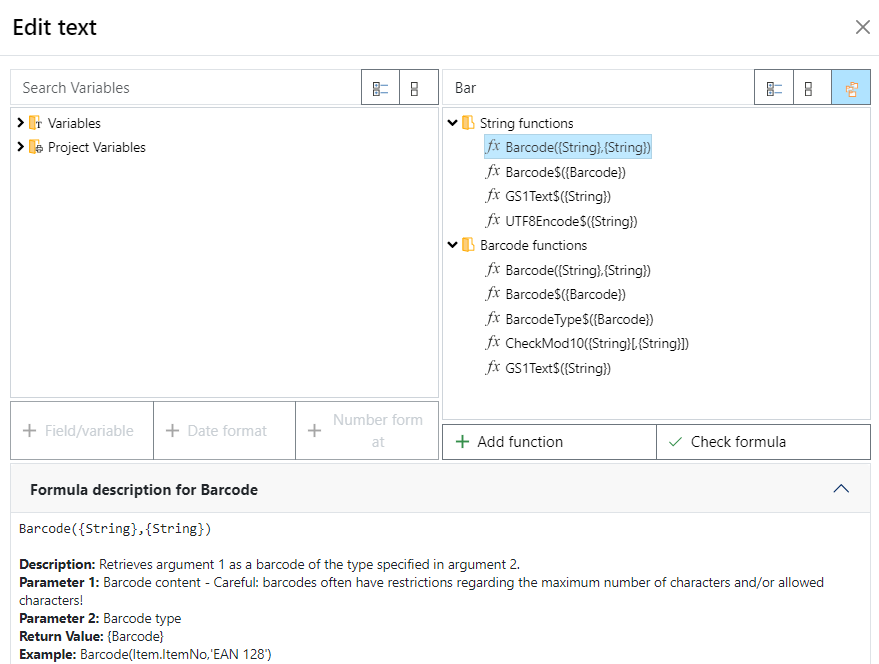
Task: Expand the Variables tree node arrow
Action: (x=21, y=123)
